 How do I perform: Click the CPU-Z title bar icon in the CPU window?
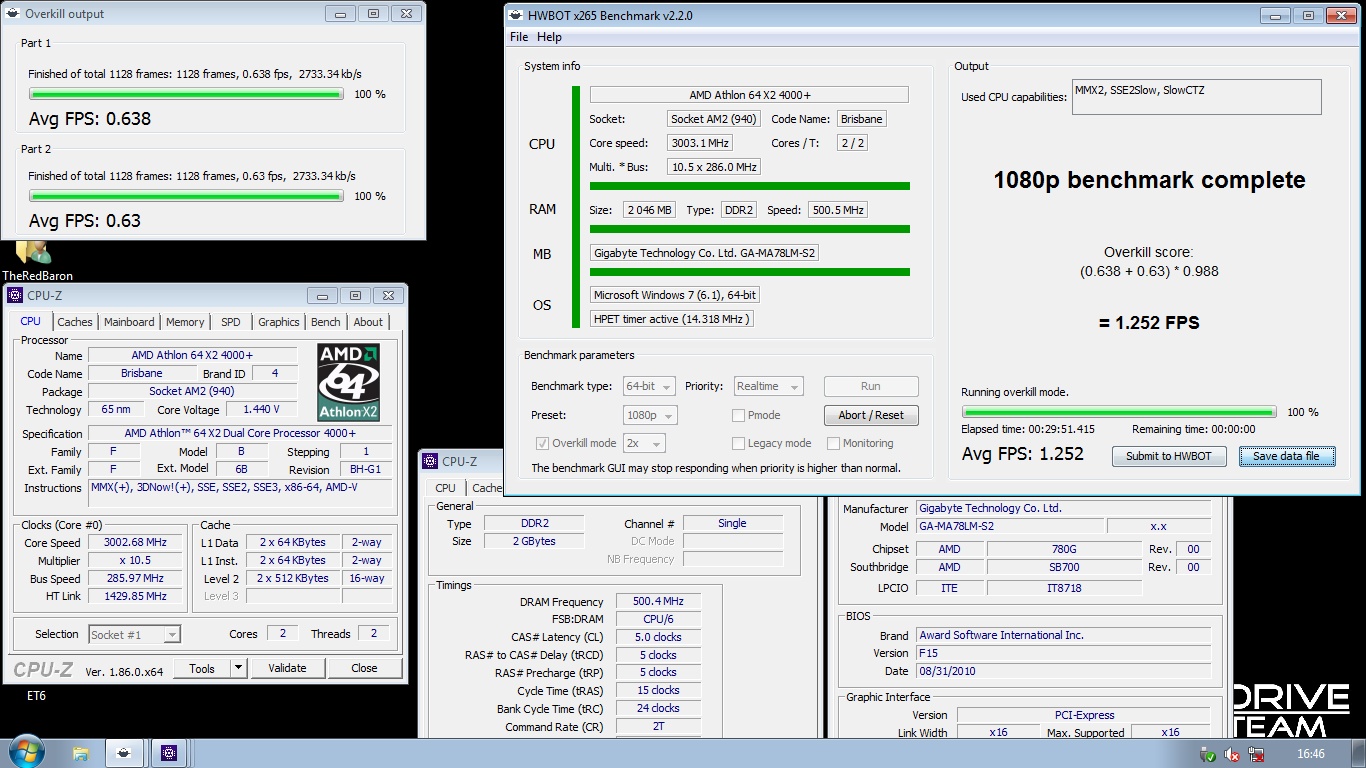pyautogui.click(x=15, y=295)
